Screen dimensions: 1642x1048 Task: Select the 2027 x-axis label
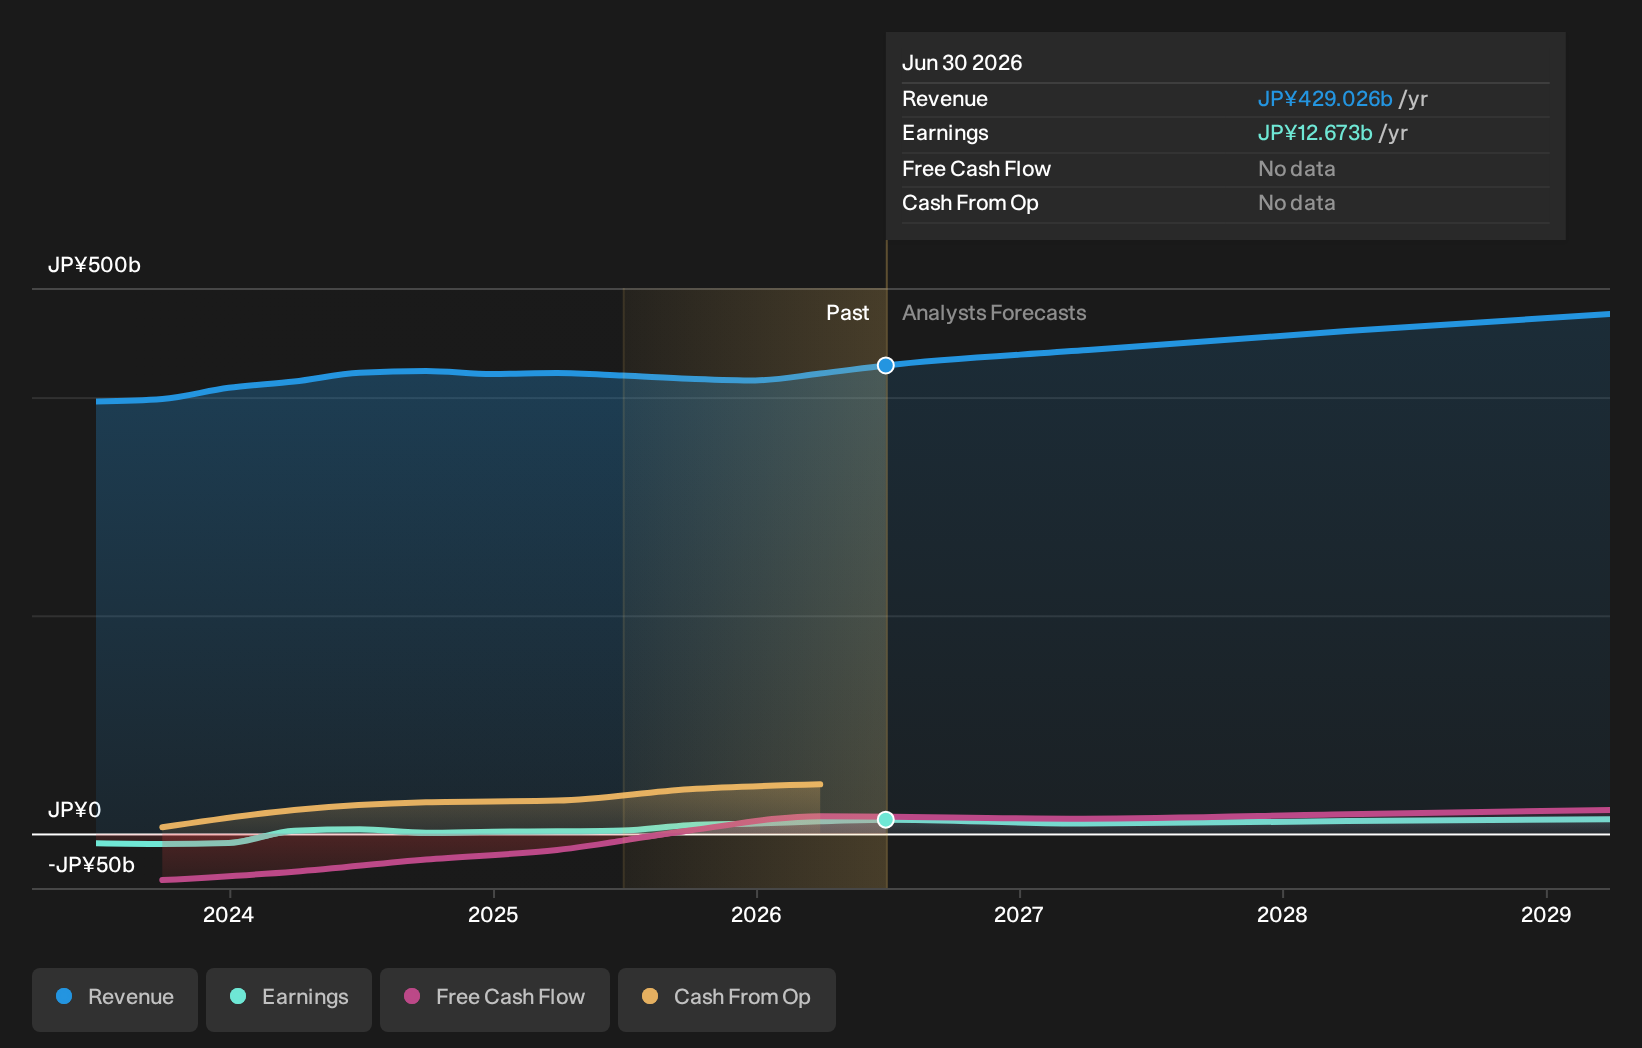point(1019,915)
